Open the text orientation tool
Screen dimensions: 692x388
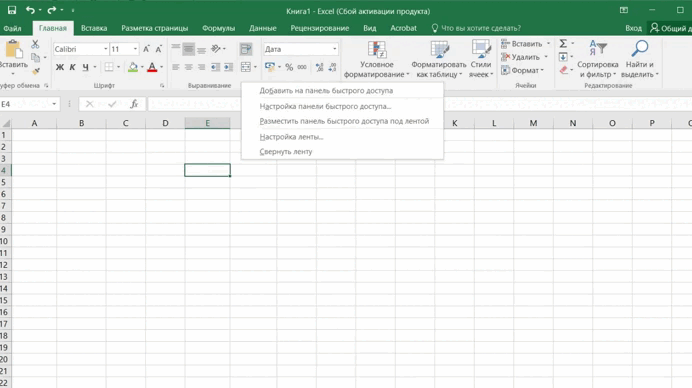click(216, 49)
